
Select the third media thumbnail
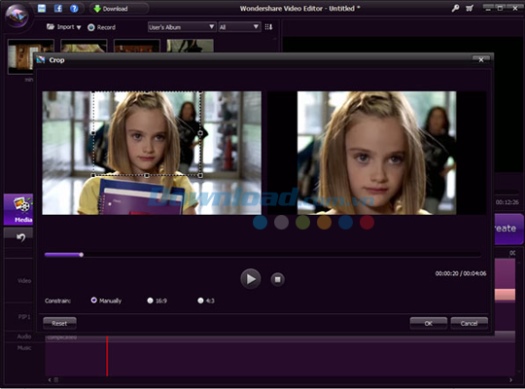137,46
